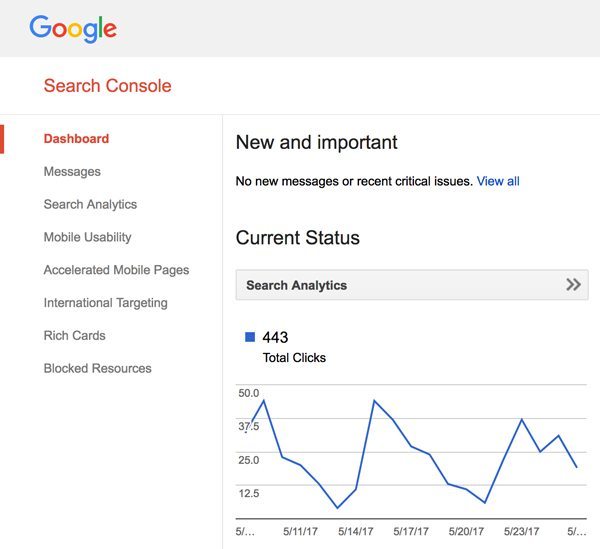Go to Search Analytics in sidebar
This screenshot has width=600, height=549.
[90, 204]
